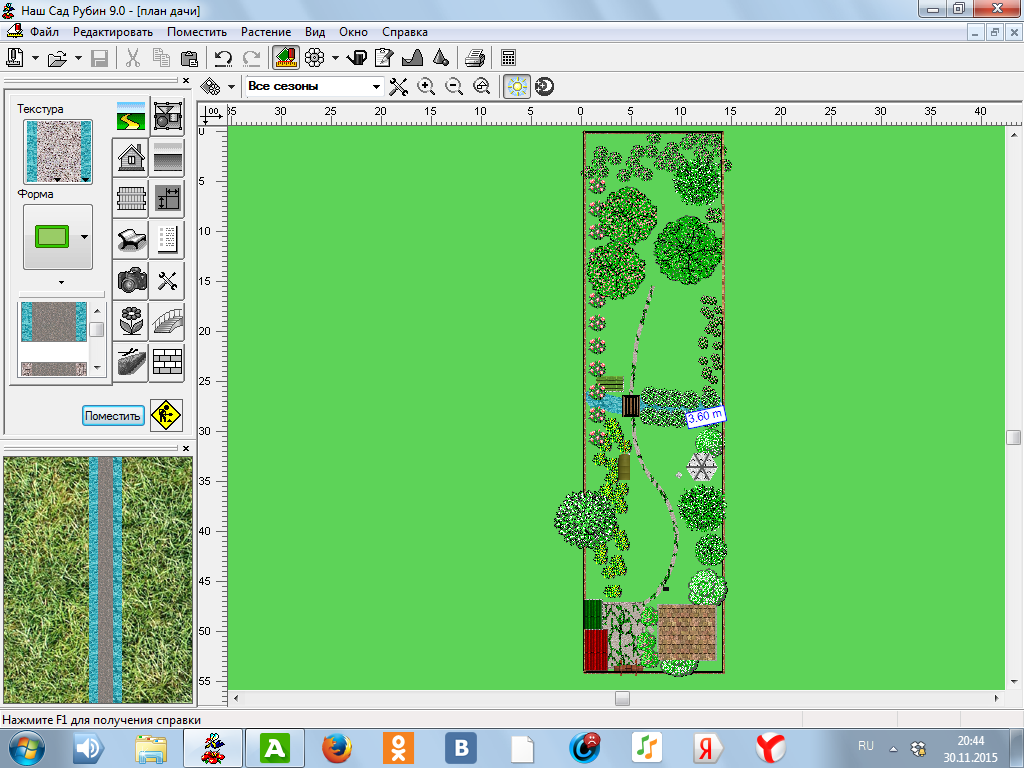Open the Растение menu
This screenshot has height=768, width=1024.
coord(266,32)
